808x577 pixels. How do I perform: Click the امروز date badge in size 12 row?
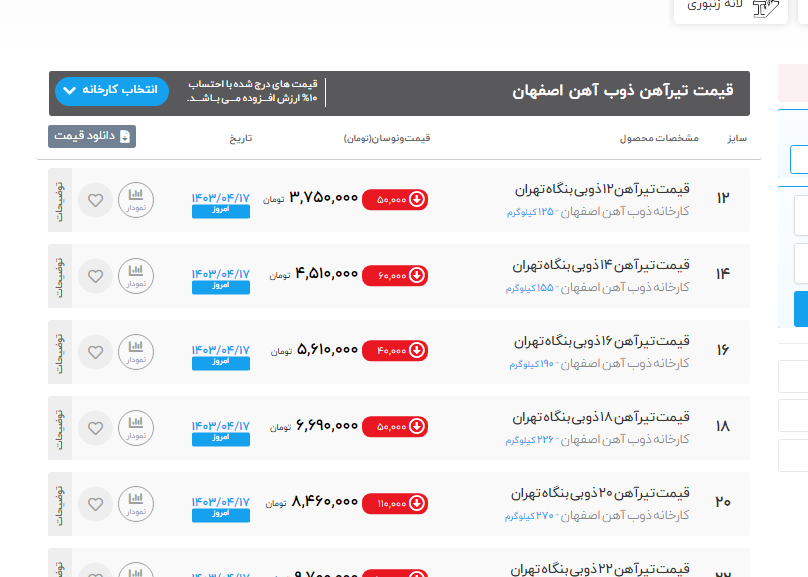220,211
